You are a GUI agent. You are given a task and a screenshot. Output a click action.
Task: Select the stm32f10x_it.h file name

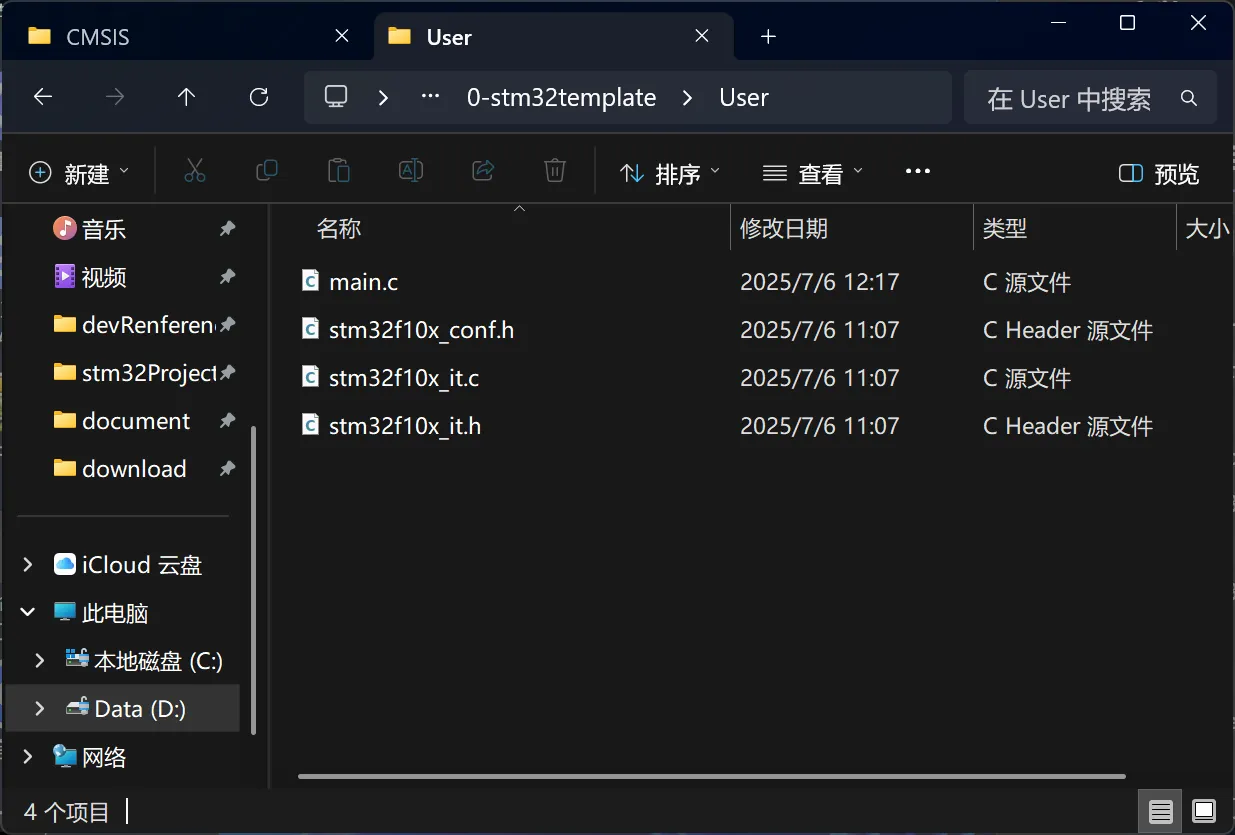[405, 426]
